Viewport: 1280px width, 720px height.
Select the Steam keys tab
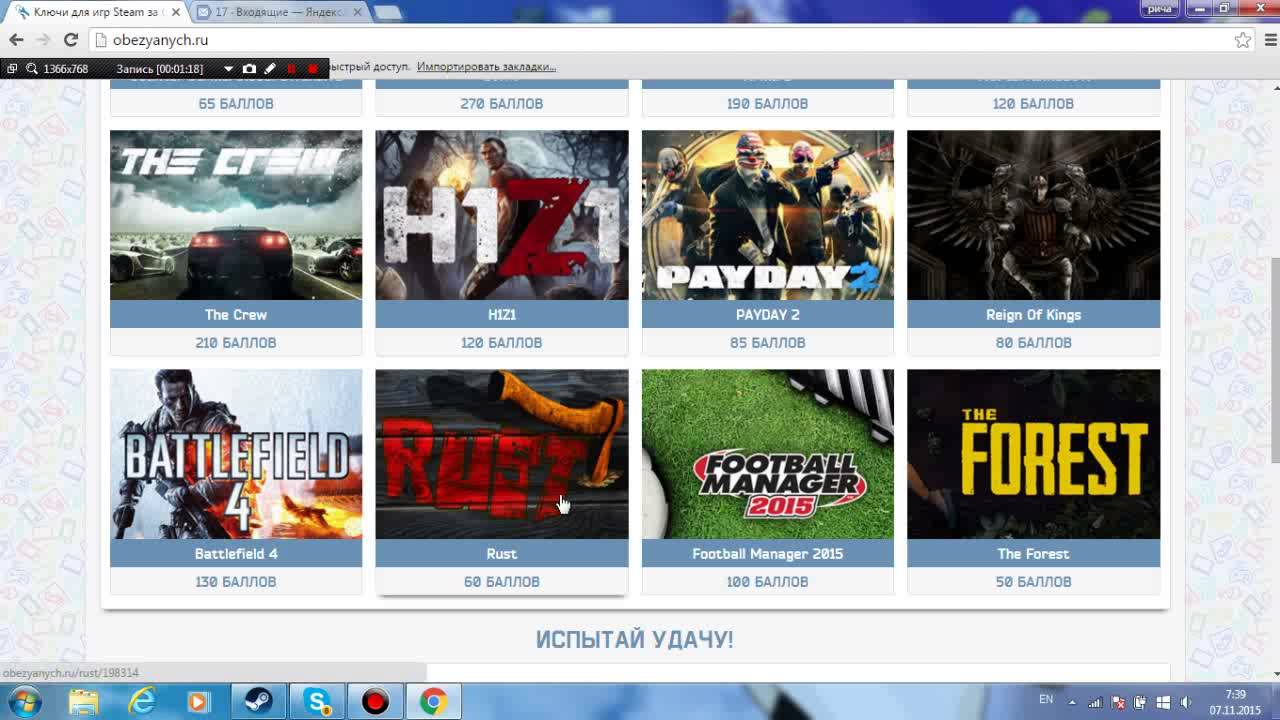click(x=95, y=12)
